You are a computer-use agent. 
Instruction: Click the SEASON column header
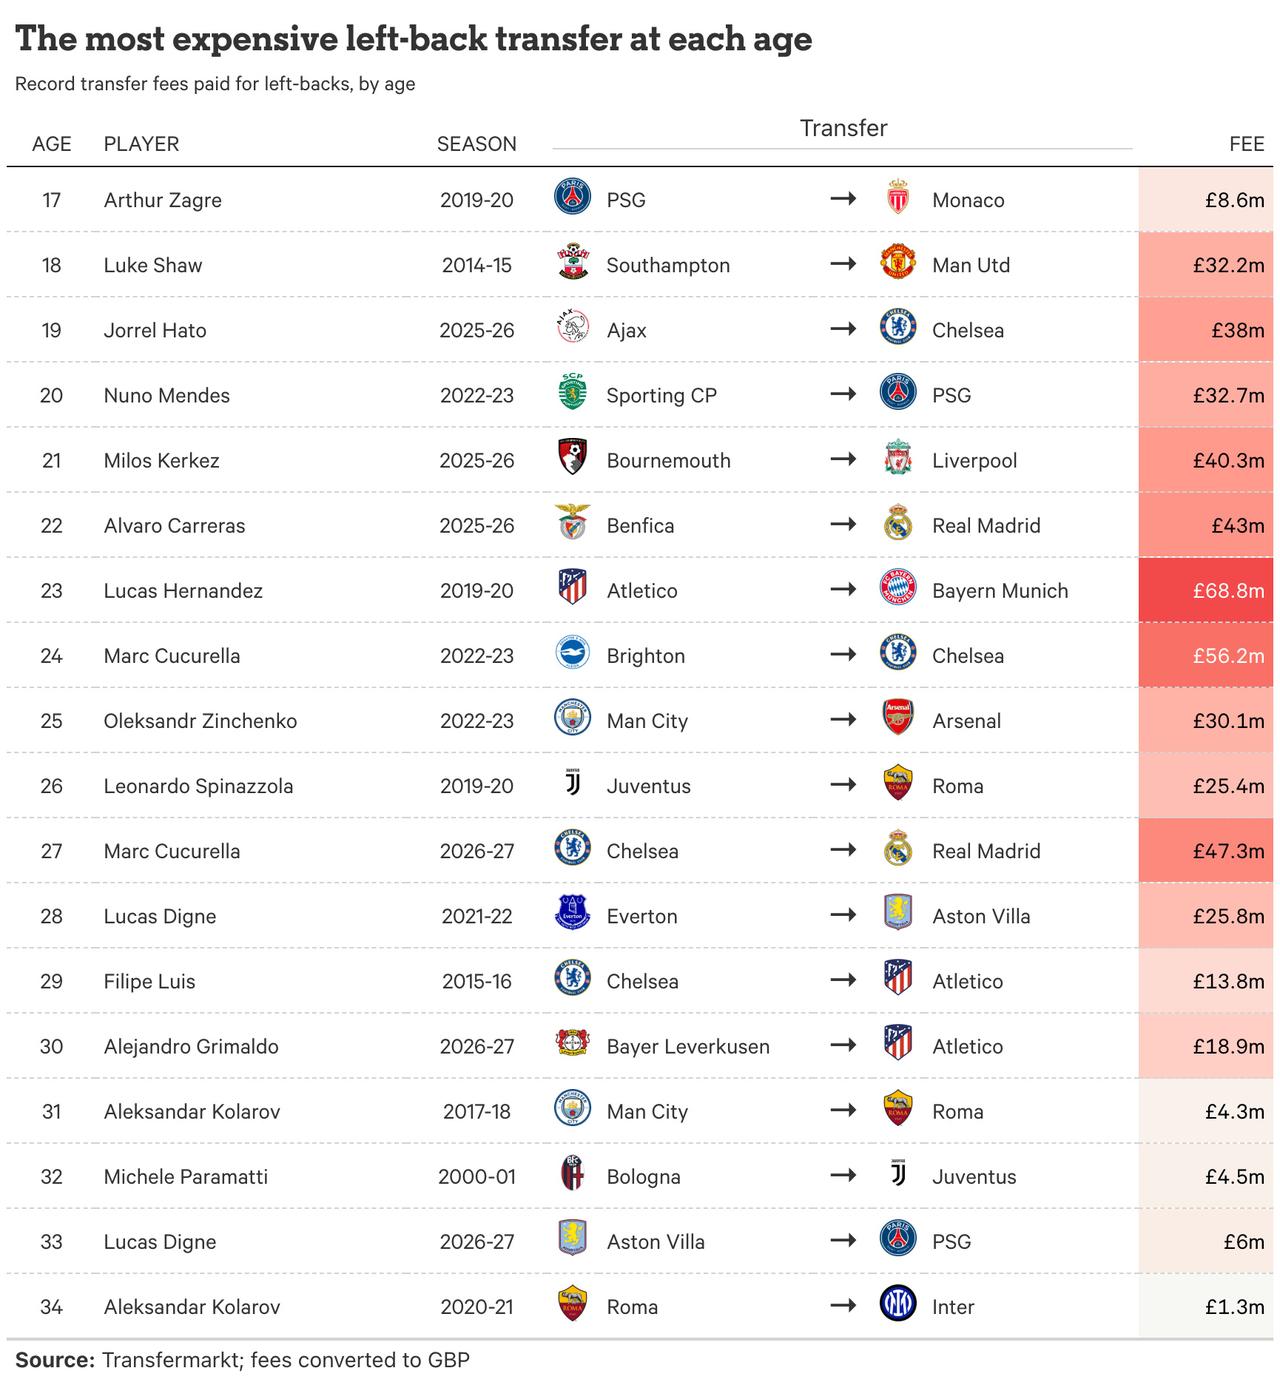[477, 144]
